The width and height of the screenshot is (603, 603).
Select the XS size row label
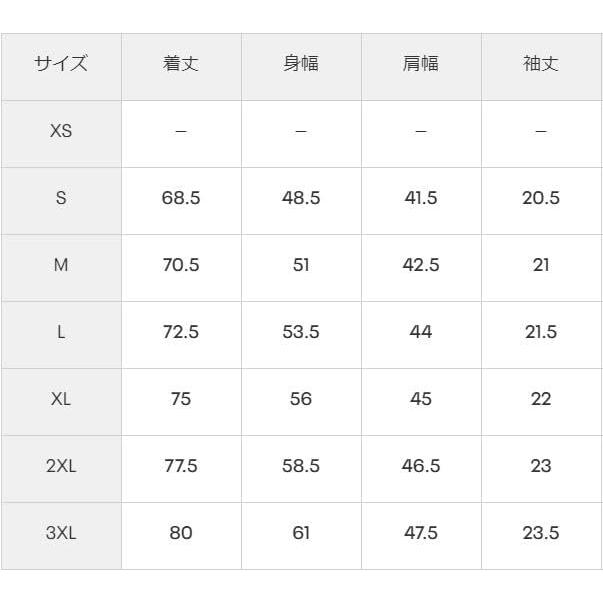61,134
